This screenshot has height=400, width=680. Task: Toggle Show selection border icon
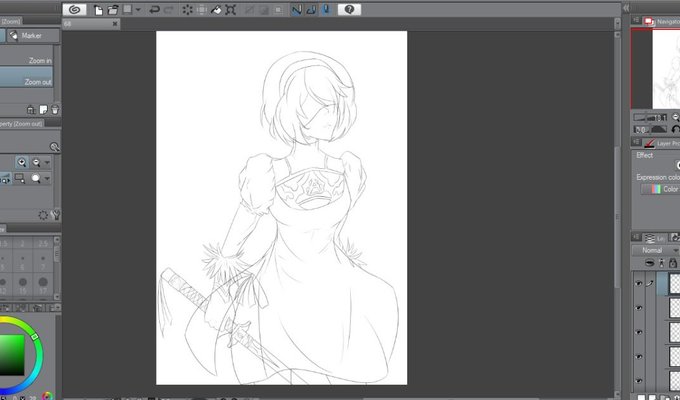[278, 10]
